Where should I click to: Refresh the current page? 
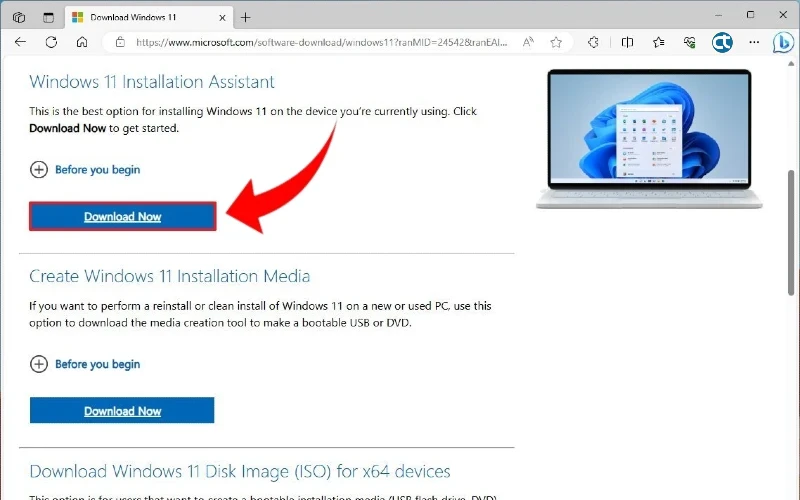(x=51, y=42)
